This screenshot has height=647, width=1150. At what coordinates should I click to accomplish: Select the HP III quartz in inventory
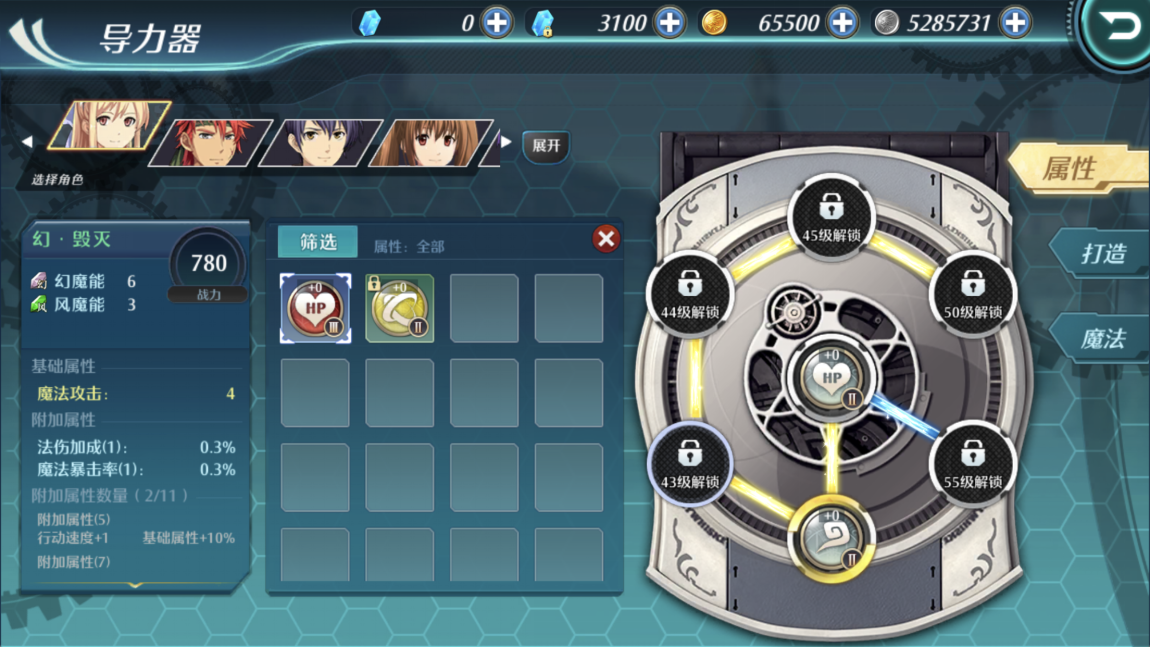(315, 308)
